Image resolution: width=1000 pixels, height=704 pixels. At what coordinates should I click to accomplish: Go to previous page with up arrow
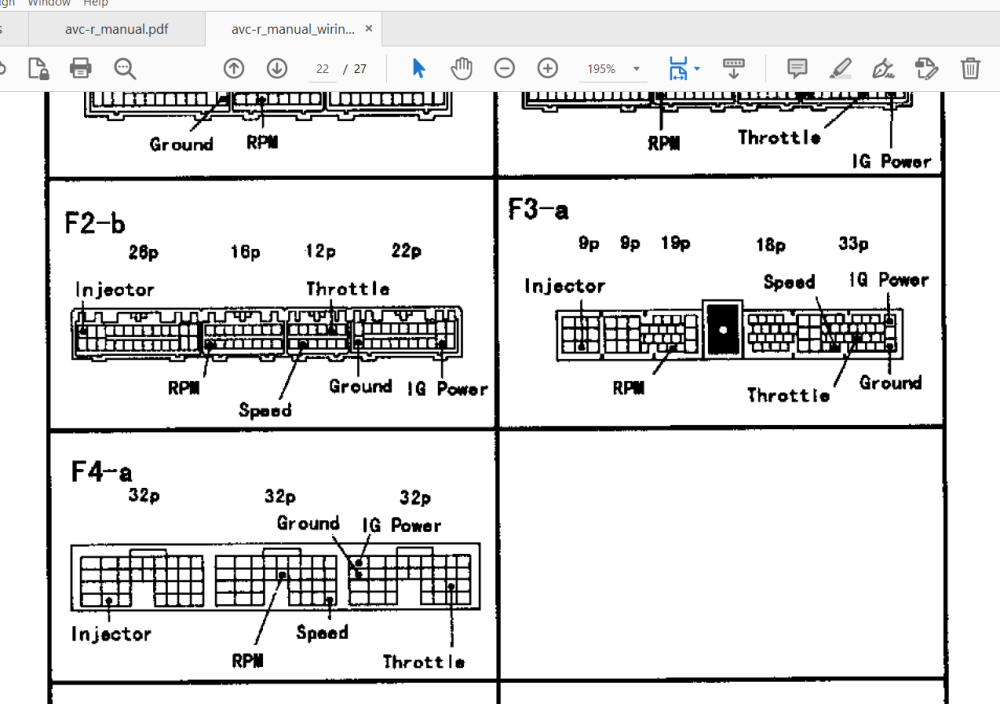point(234,68)
